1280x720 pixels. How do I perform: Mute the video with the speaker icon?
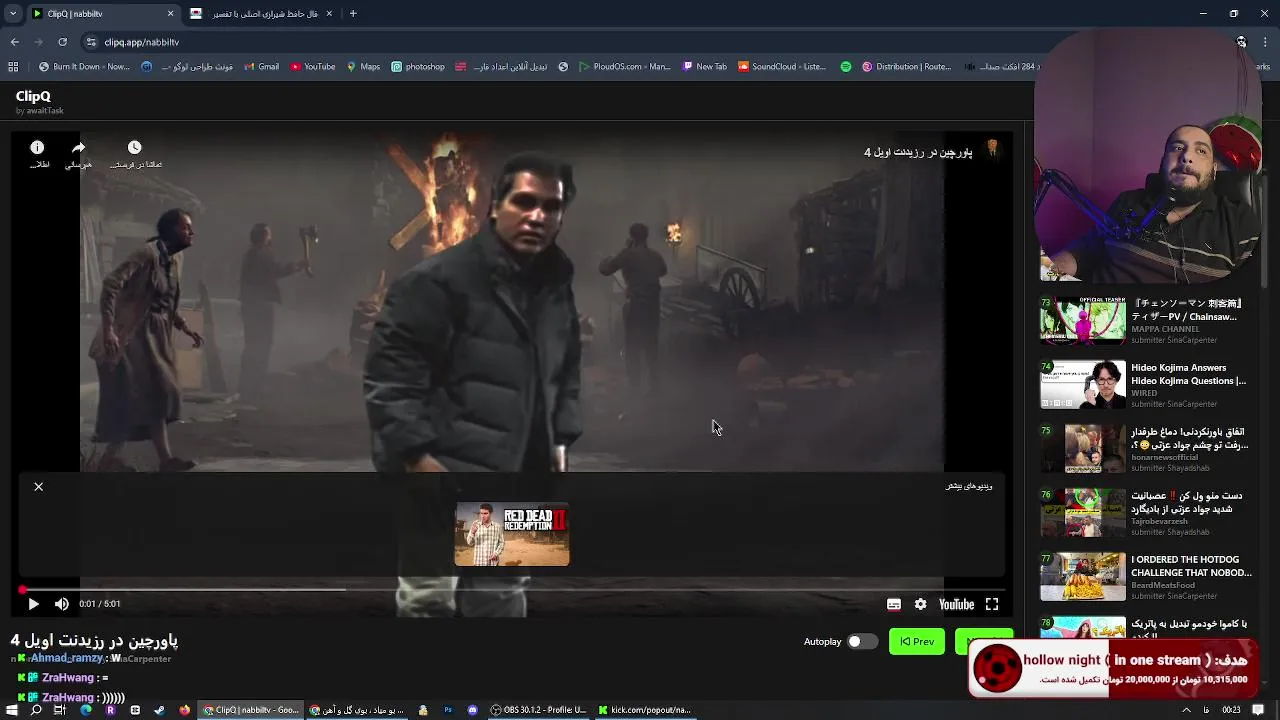point(62,604)
